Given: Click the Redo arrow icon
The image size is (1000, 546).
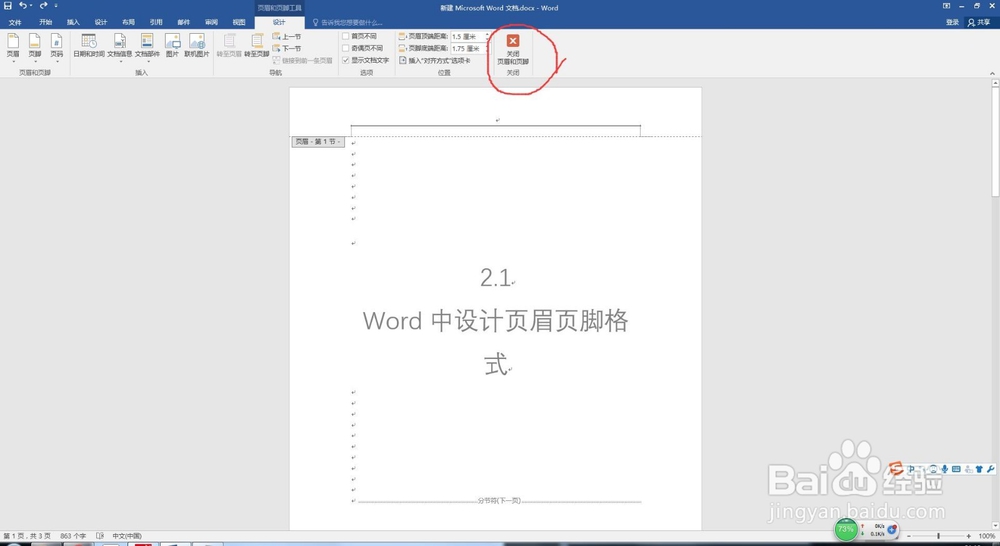Looking at the screenshot, I should [43, 6].
